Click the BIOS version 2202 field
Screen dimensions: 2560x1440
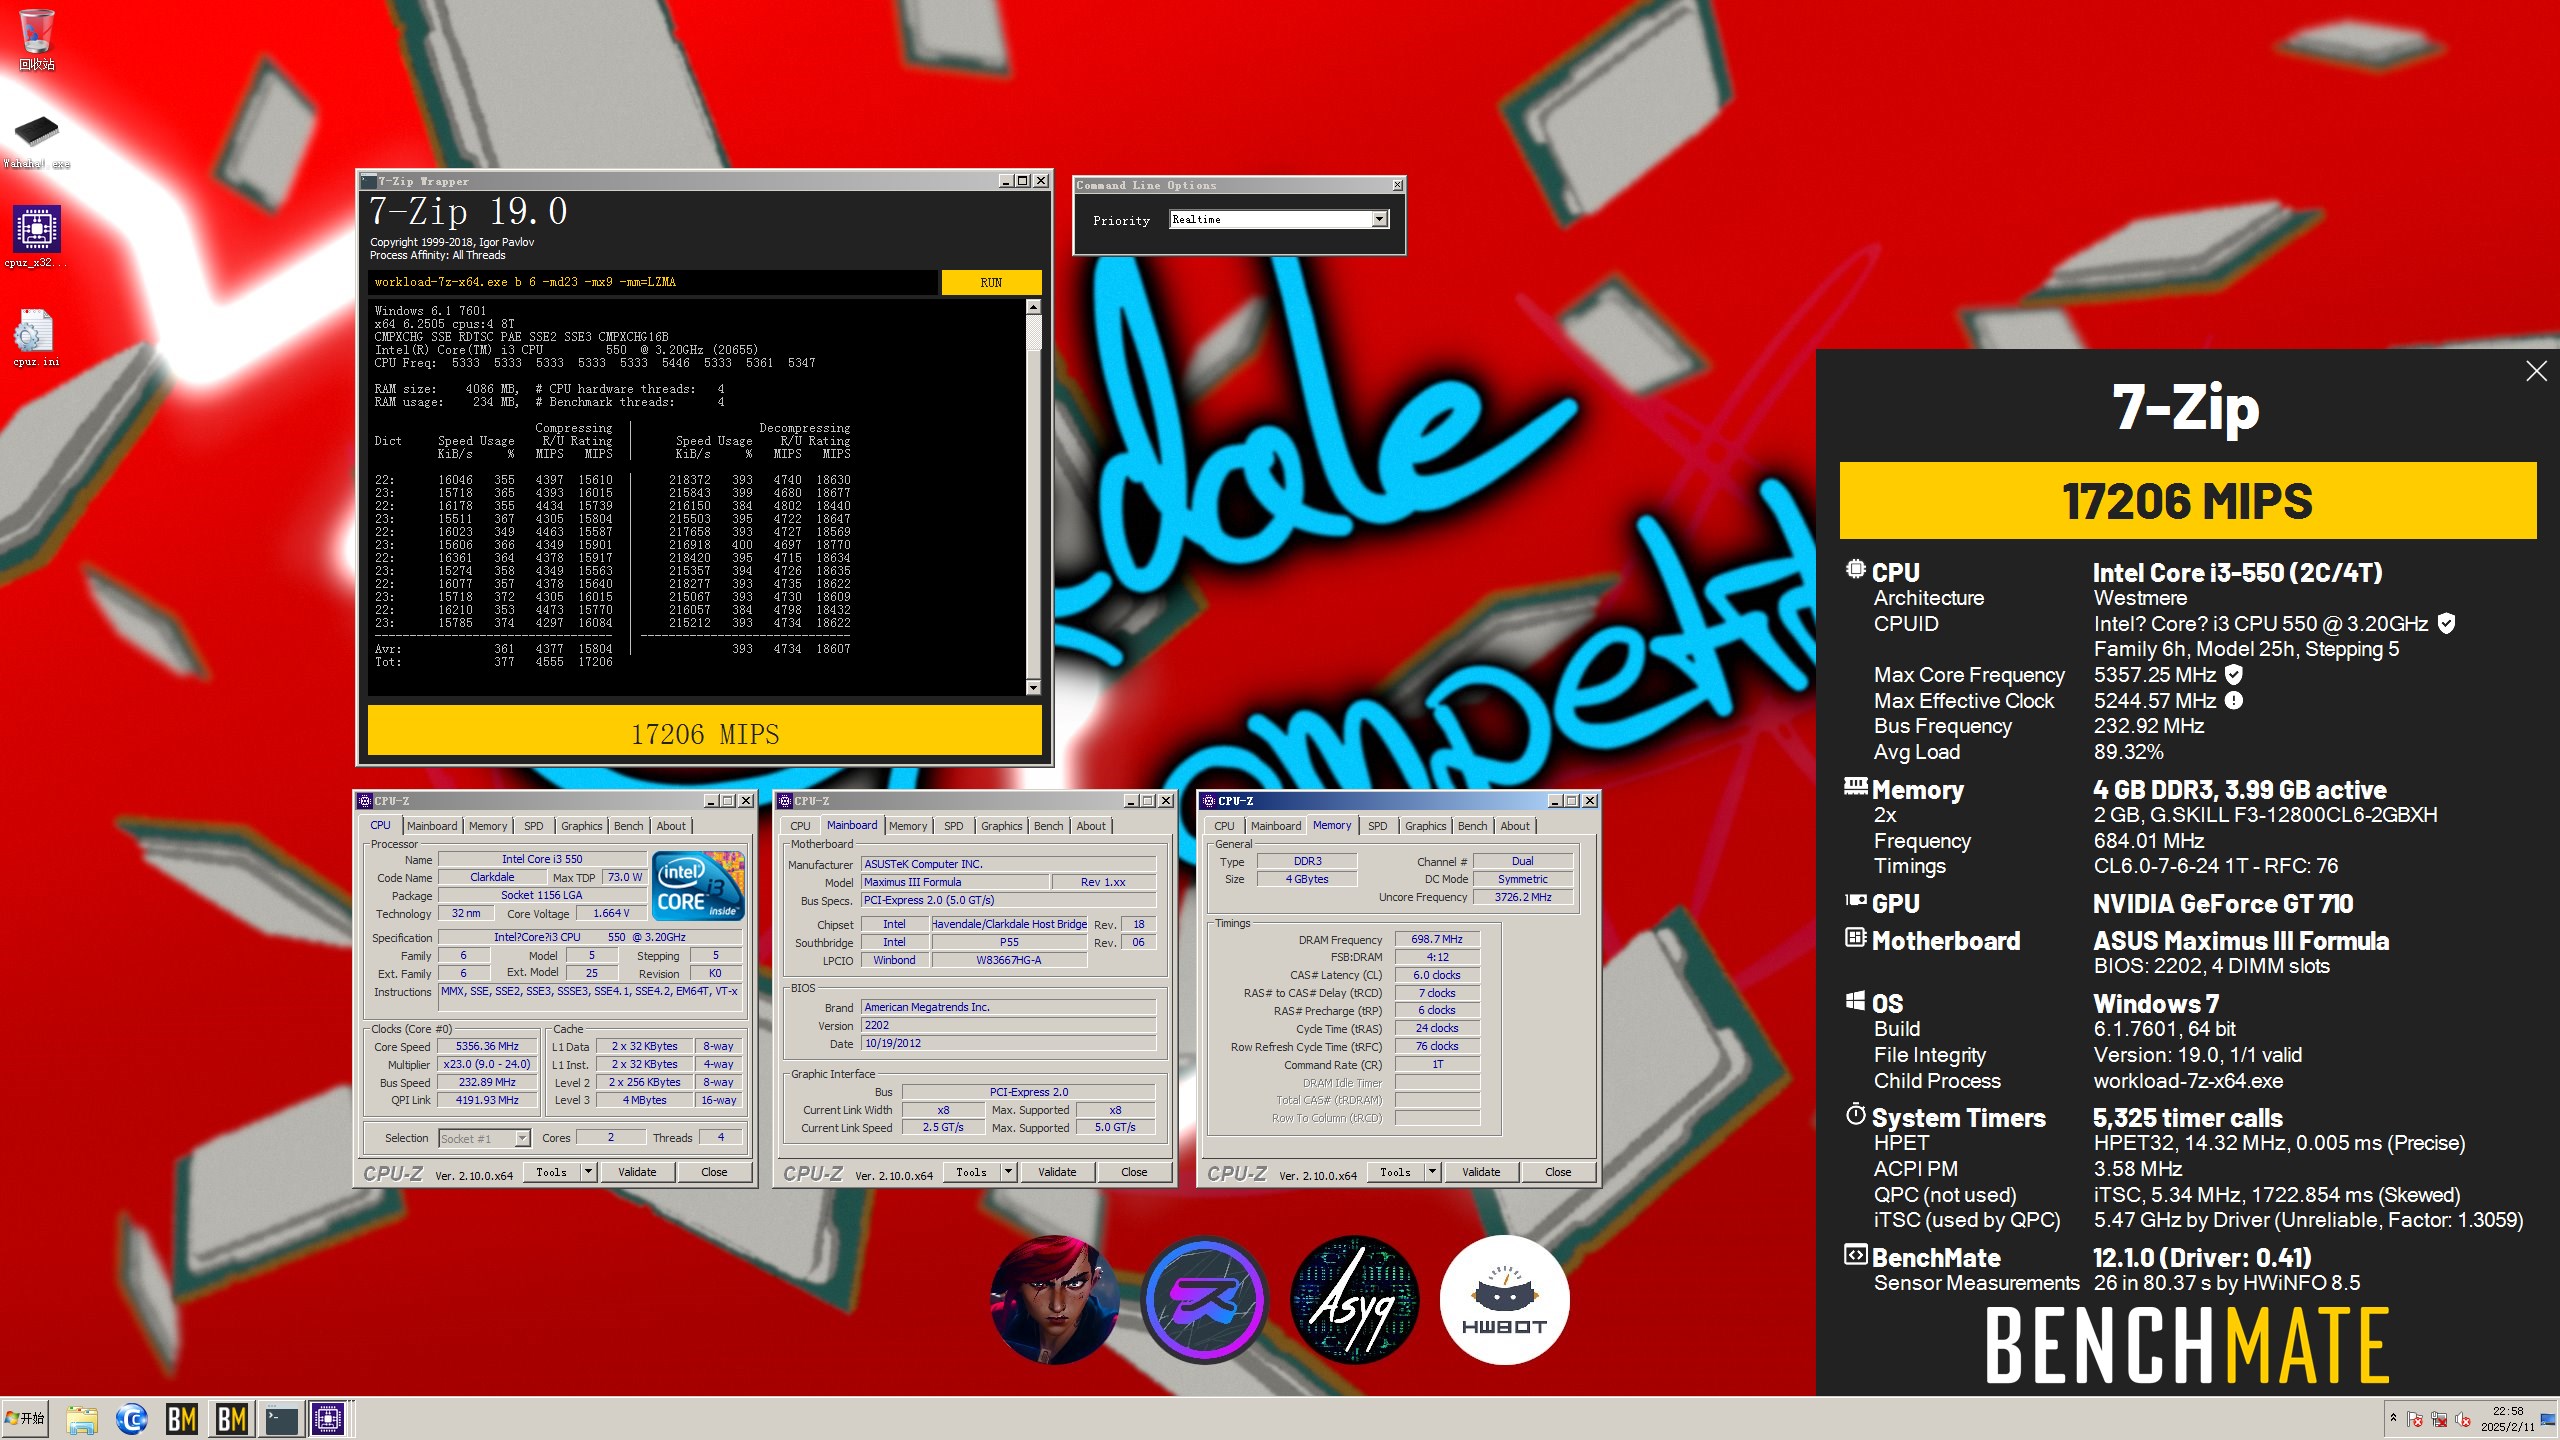(1009, 1025)
